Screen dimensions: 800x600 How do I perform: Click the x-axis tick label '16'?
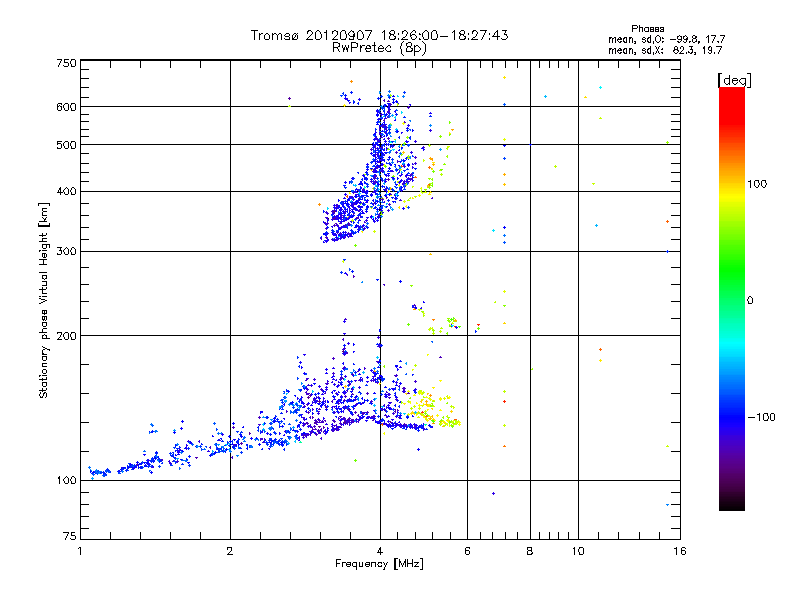(x=680, y=551)
